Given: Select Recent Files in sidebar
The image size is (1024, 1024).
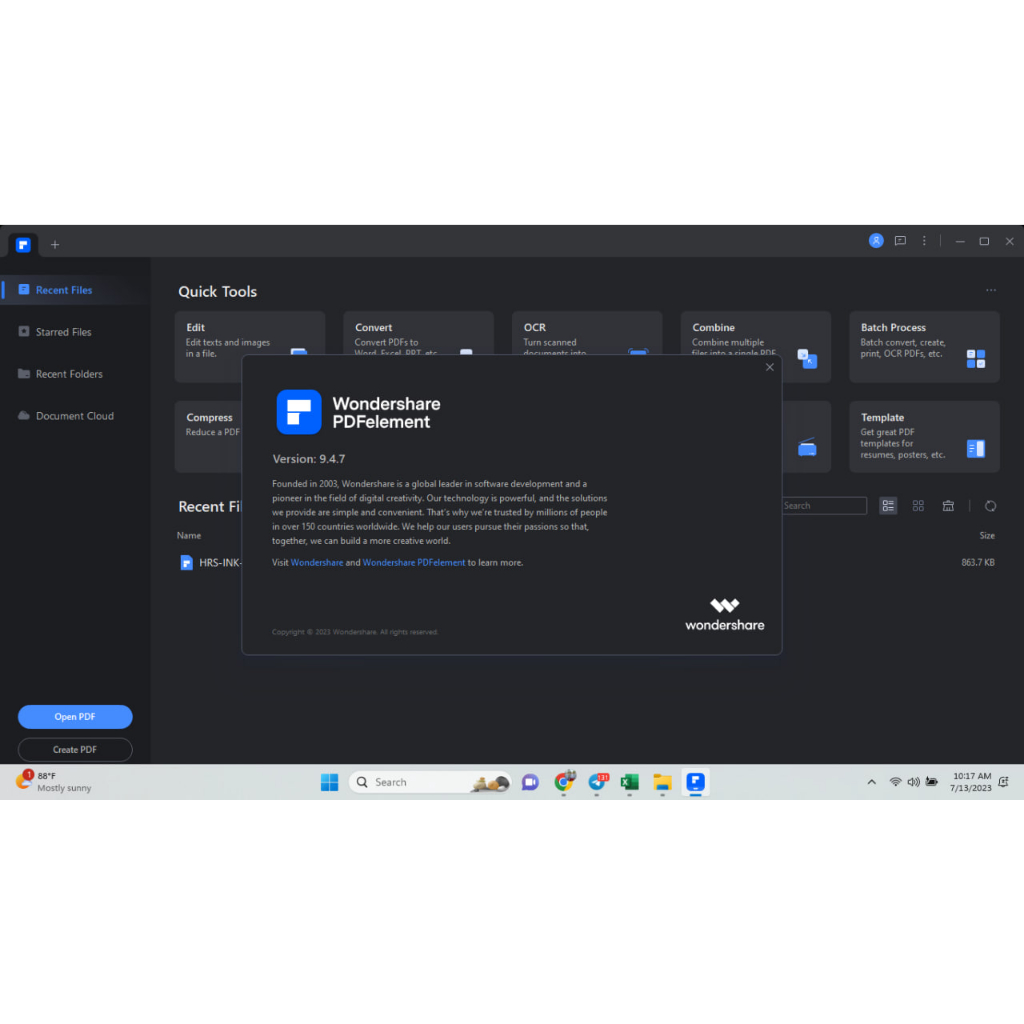Looking at the screenshot, I should click(x=75, y=290).
